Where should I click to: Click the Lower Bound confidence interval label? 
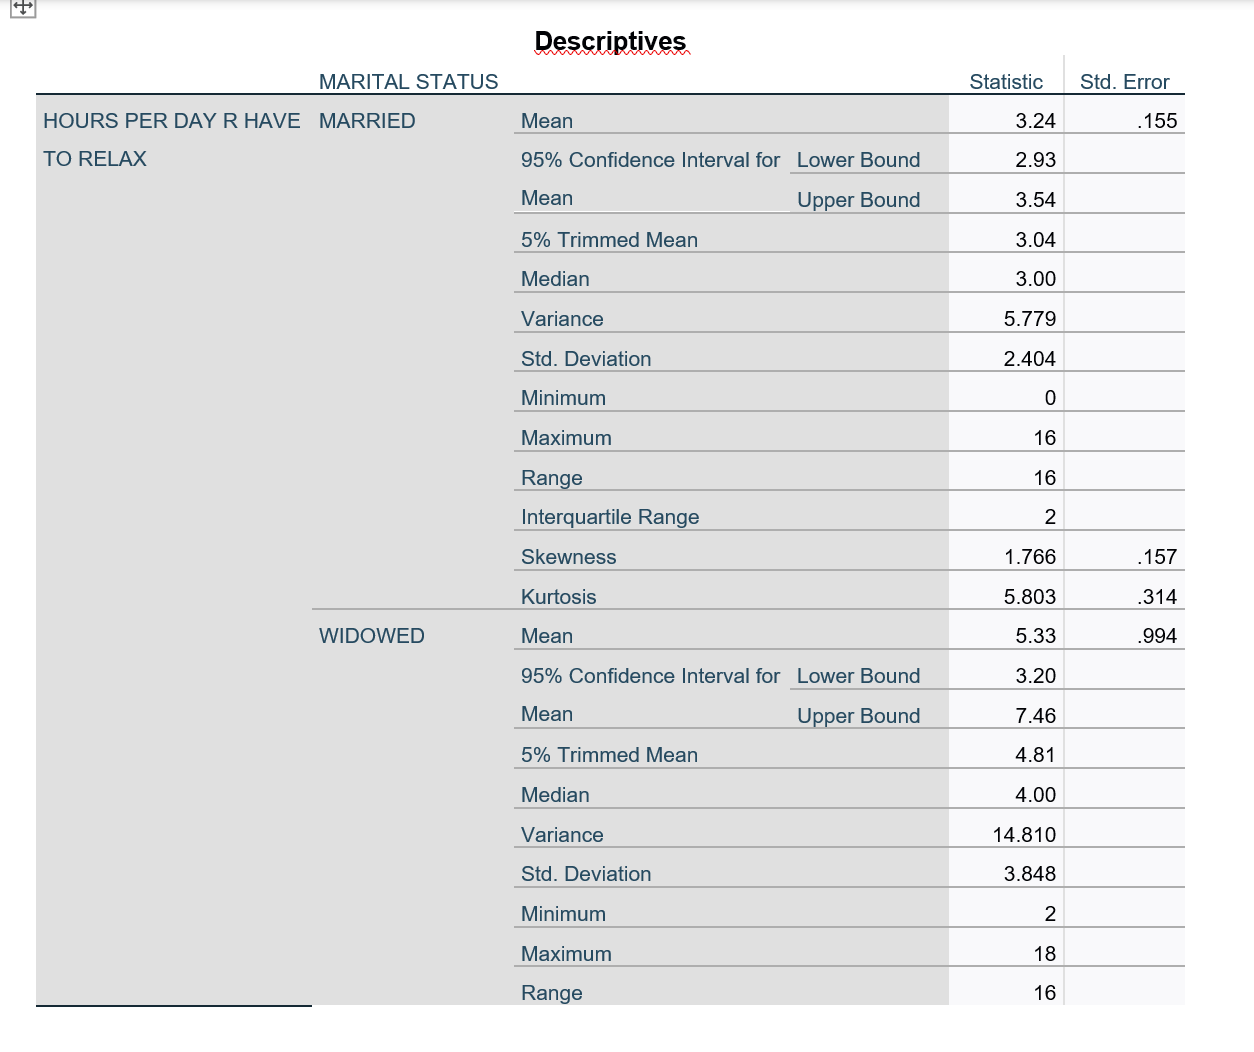(857, 160)
